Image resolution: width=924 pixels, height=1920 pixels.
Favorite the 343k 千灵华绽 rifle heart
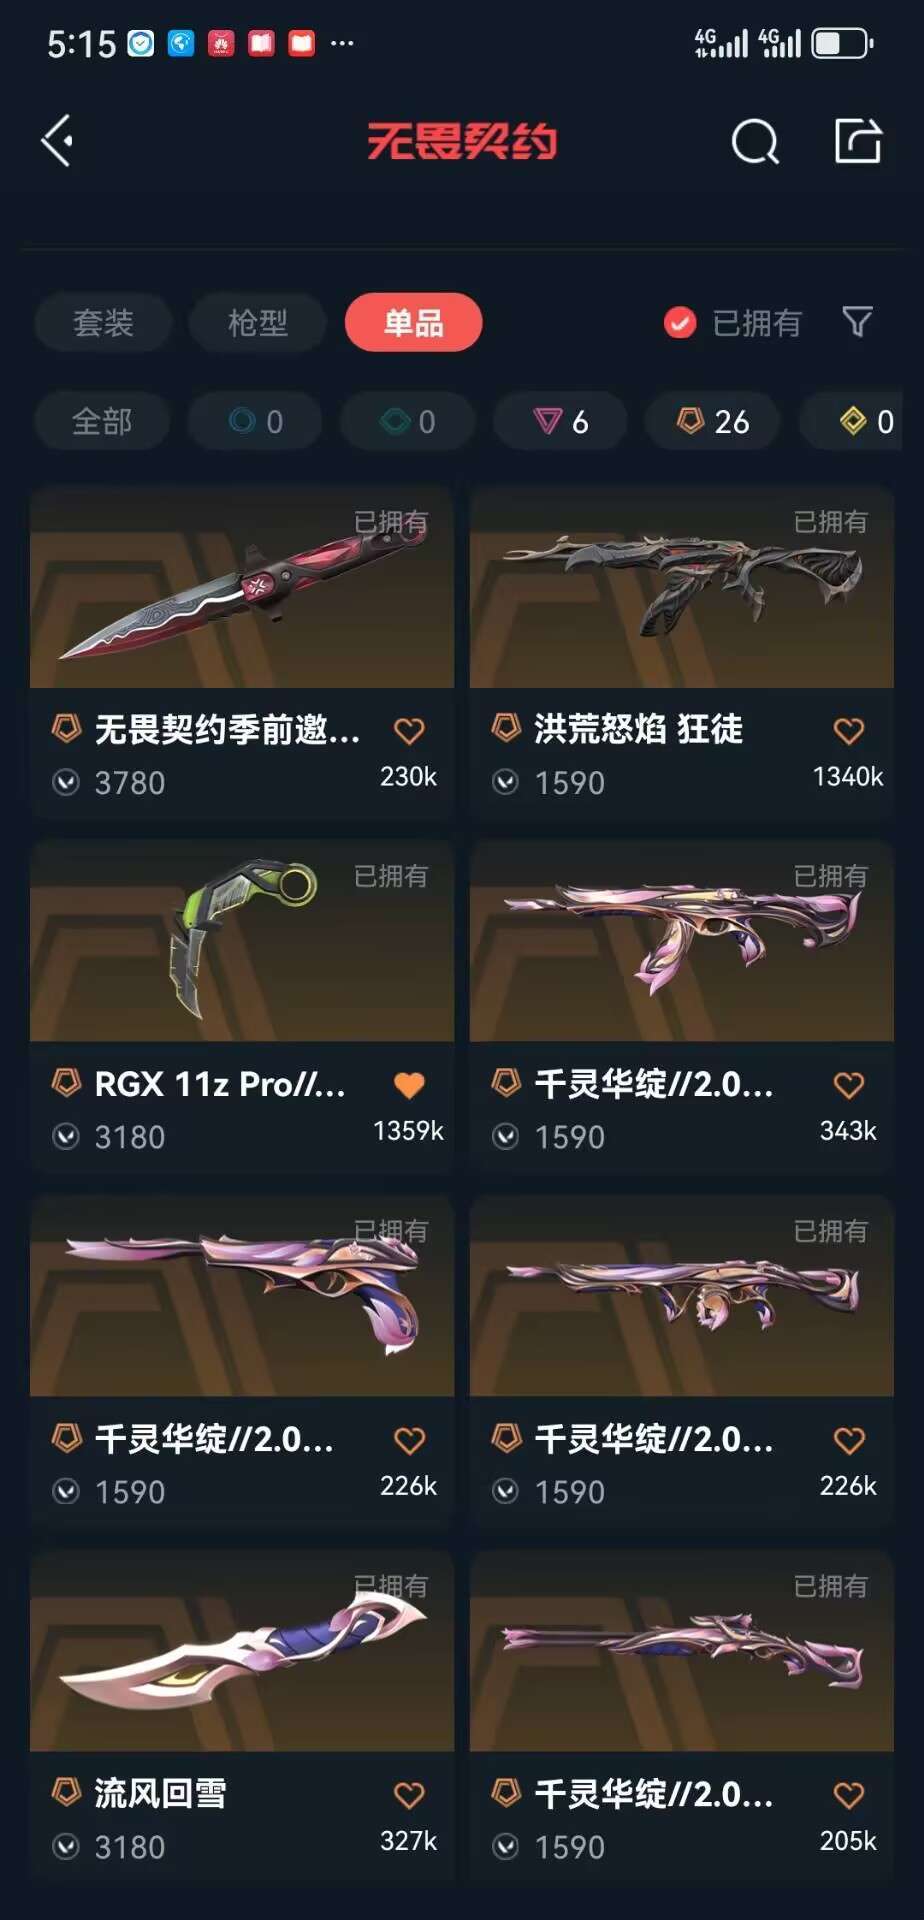[x=849, y=1085]
